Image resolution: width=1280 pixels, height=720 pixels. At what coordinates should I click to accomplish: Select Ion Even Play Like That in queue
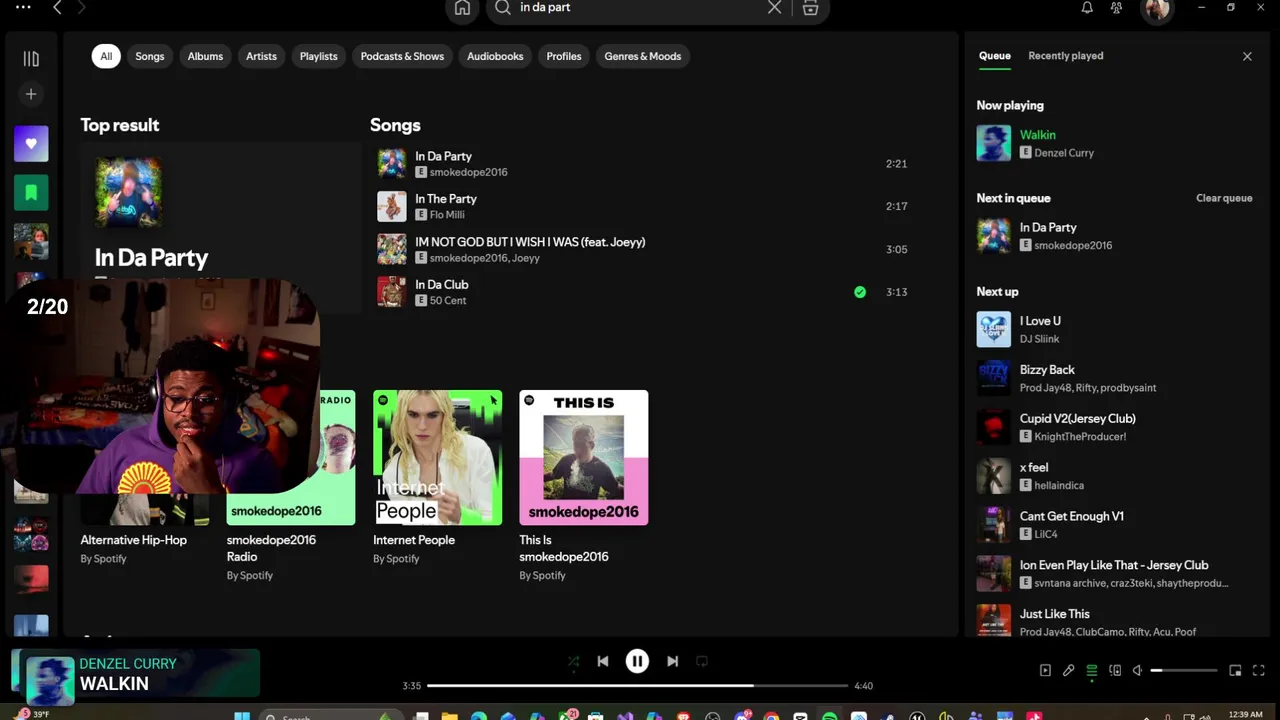[x=1115, y=574]
